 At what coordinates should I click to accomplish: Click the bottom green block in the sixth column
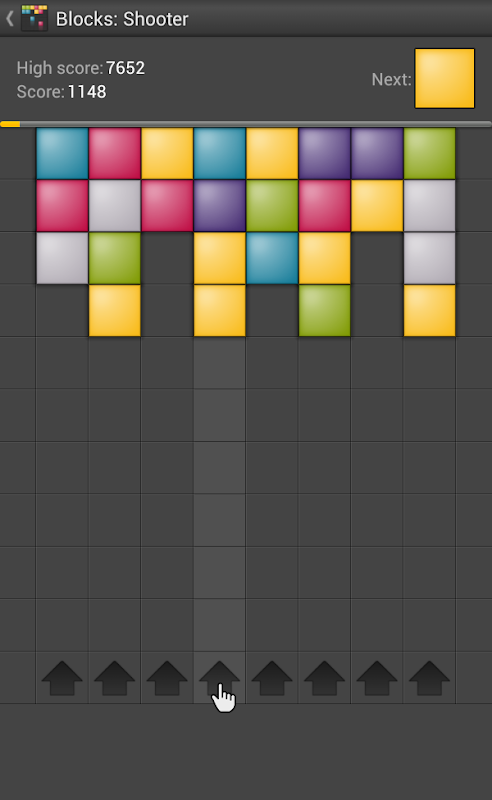pos(325,311)
